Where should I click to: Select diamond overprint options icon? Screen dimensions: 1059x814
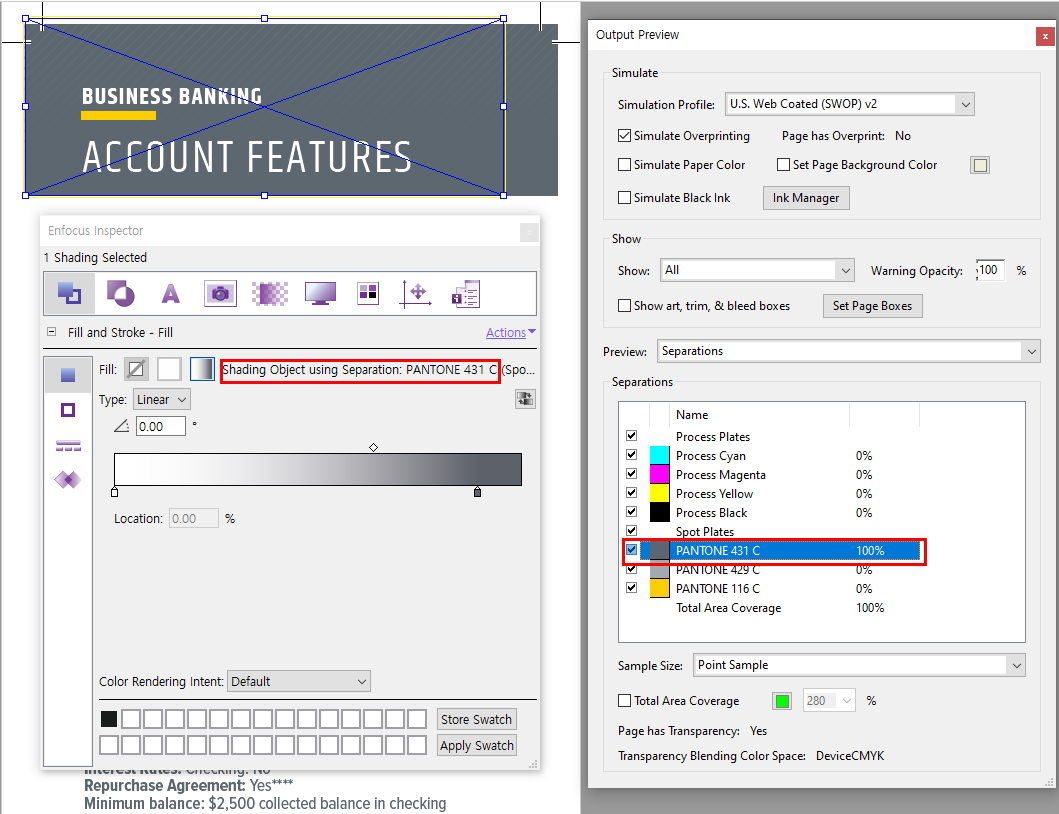click(68, 480)
